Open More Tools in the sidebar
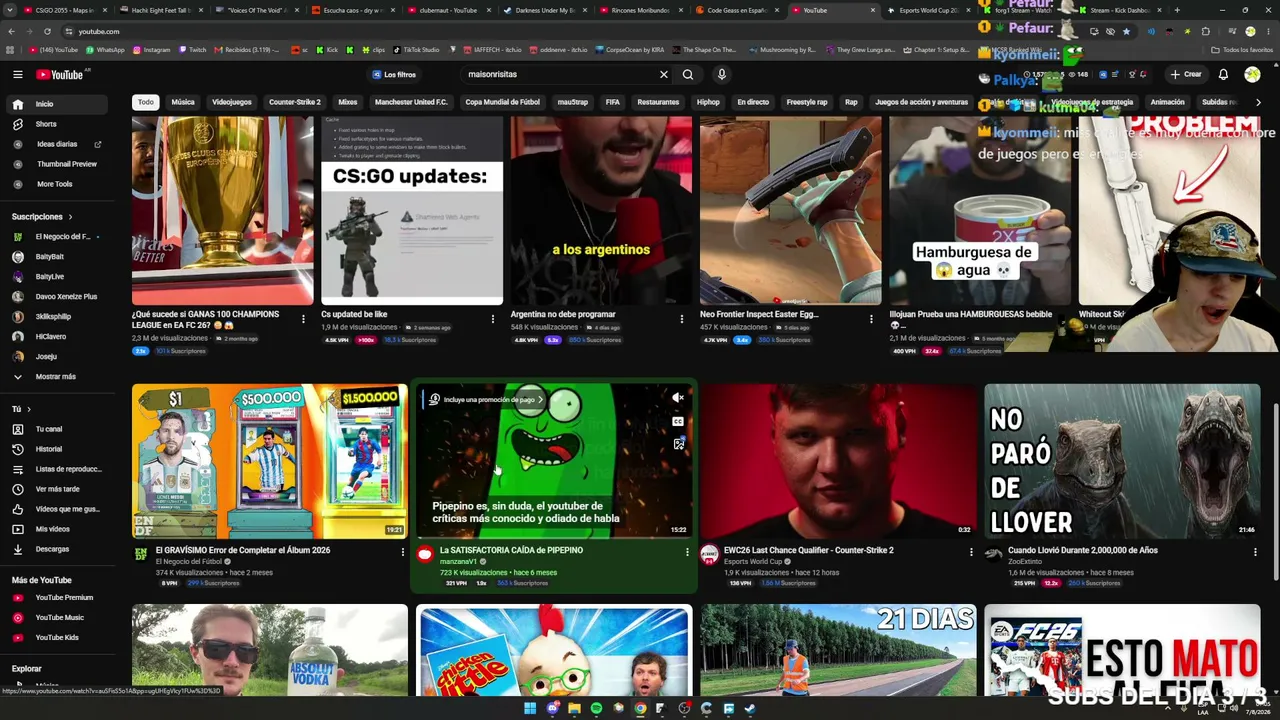Screen dimensions: 1280x720 tap(58, 184)
